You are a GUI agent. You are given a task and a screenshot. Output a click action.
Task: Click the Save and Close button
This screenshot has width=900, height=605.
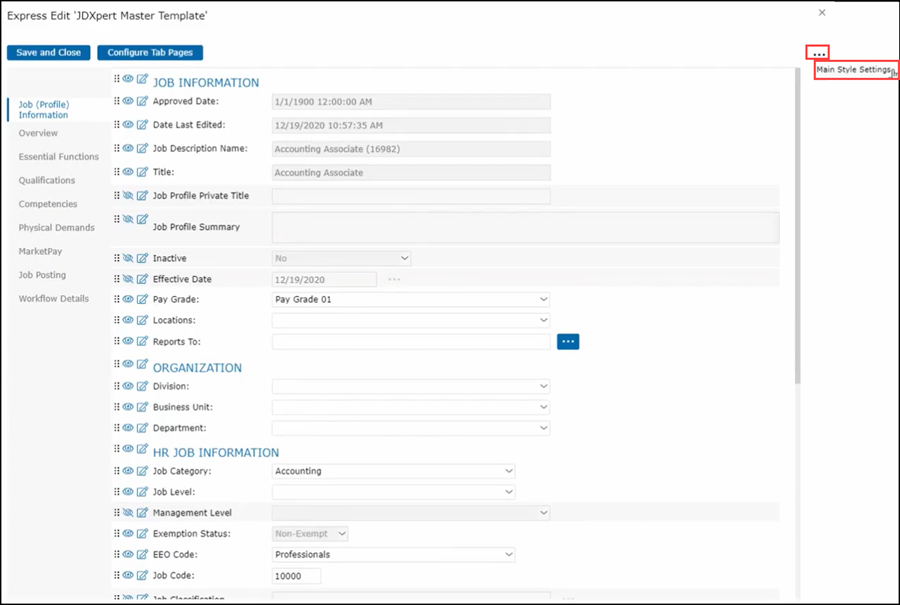click(48, 52)
